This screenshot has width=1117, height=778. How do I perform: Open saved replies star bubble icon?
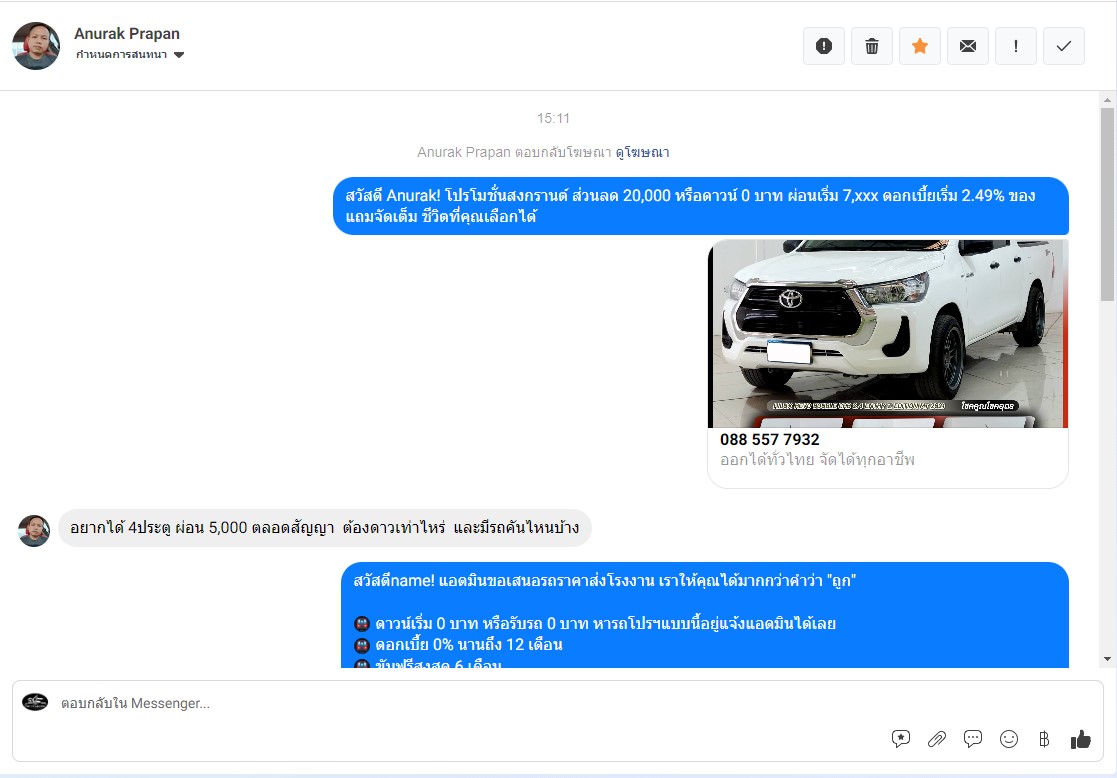pos(901,739)
